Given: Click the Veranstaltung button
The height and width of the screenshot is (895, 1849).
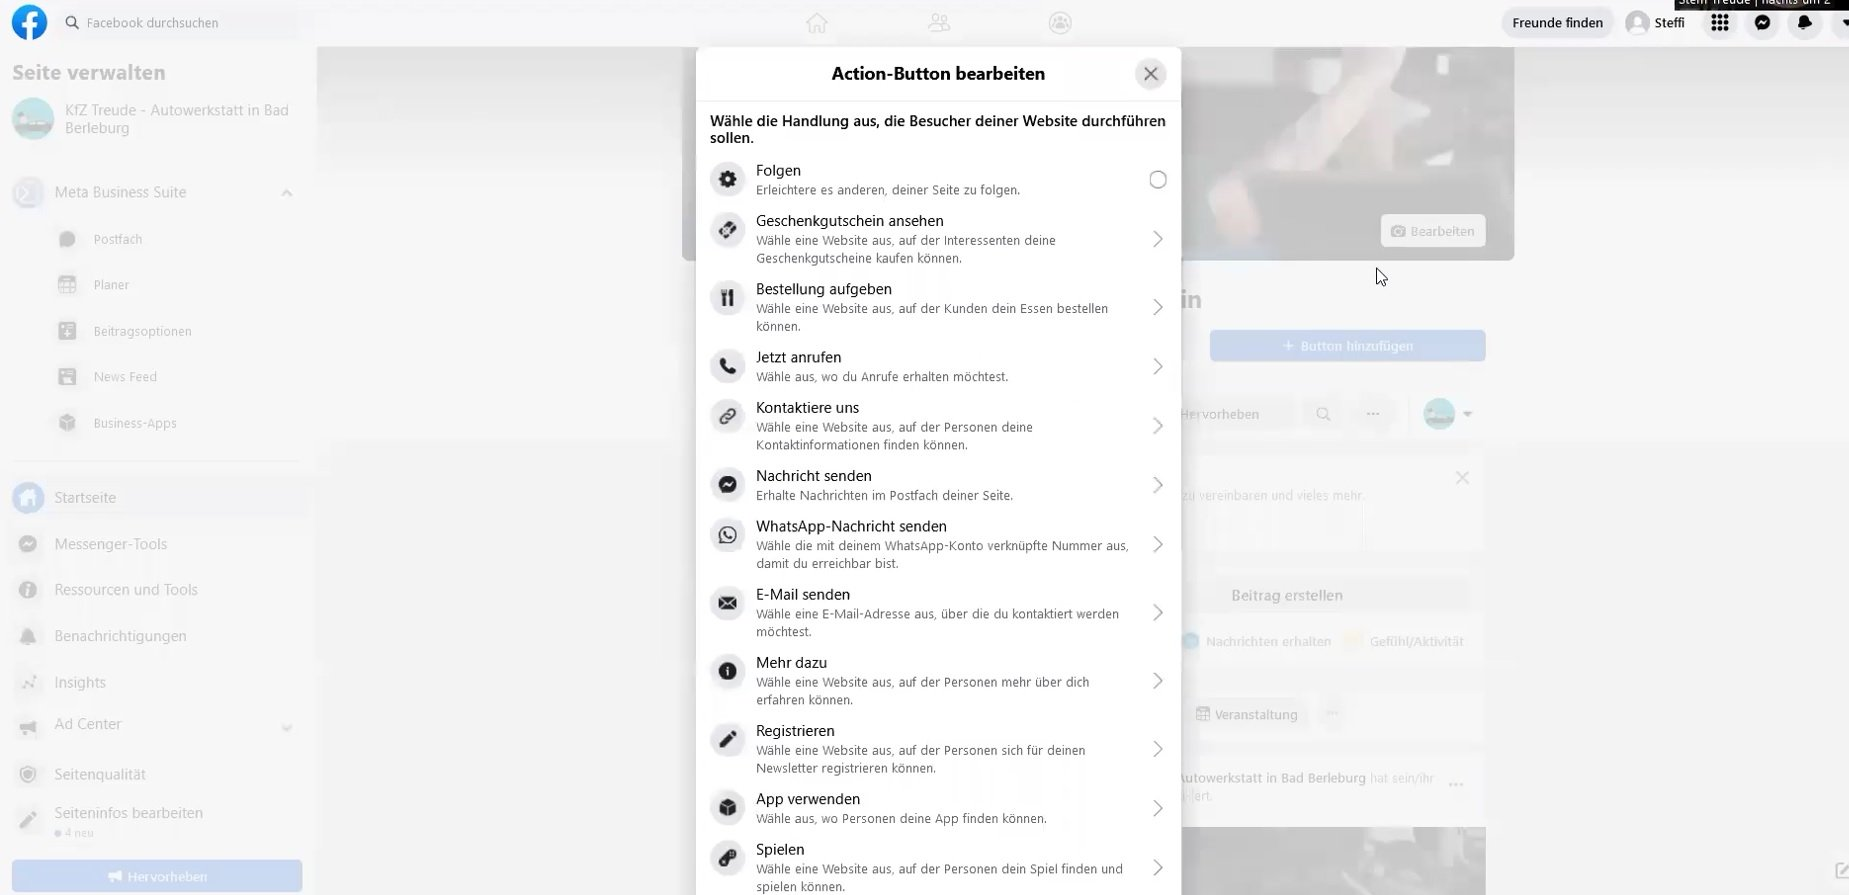Looking at the screenshot, I should (x=1247, y=715).
